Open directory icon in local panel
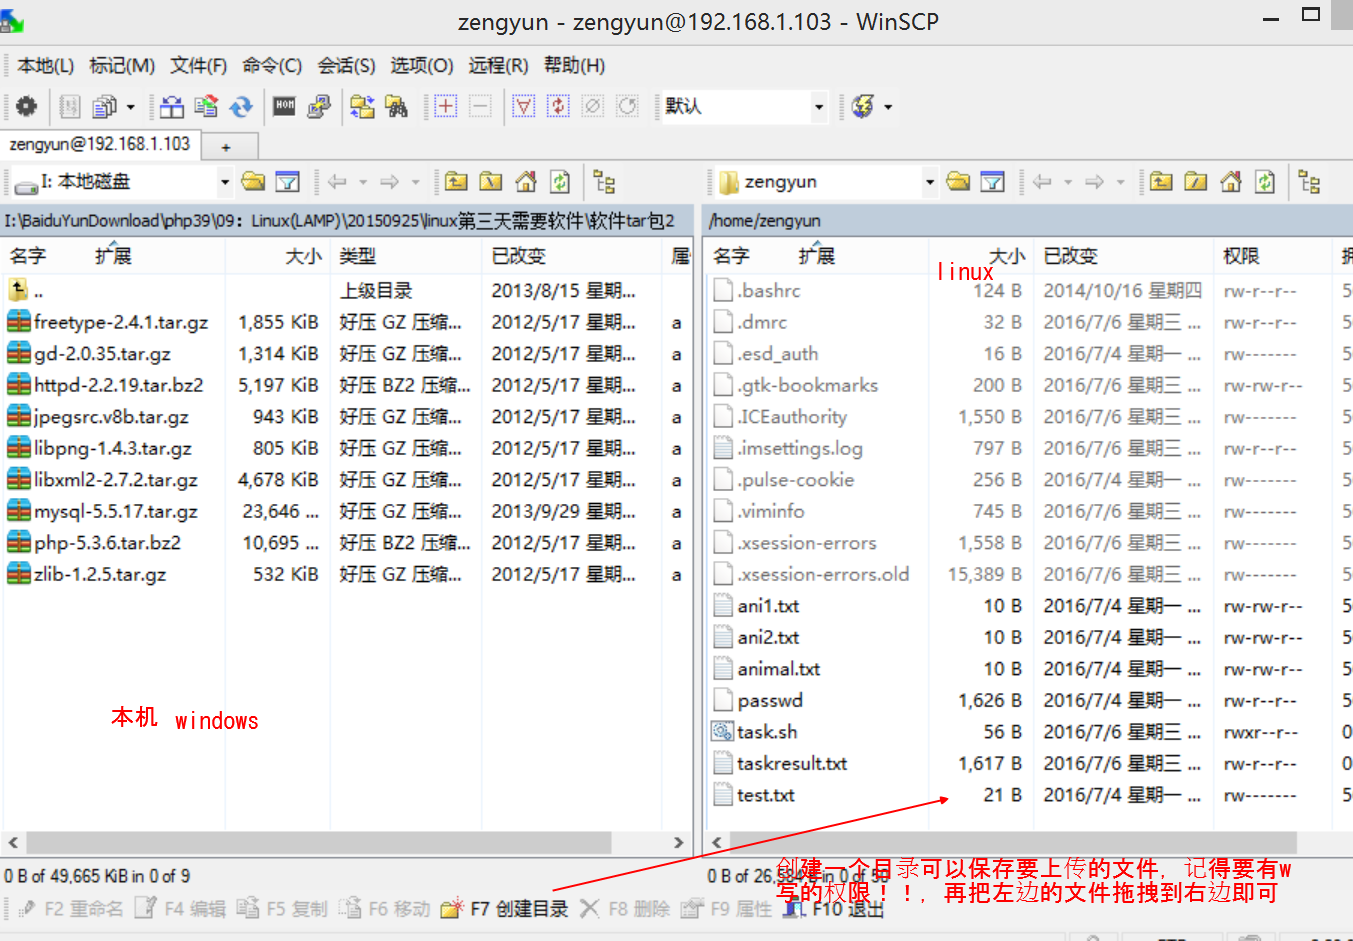Image resolution: width=1353 pixels, height=941 pixels. 253,181
